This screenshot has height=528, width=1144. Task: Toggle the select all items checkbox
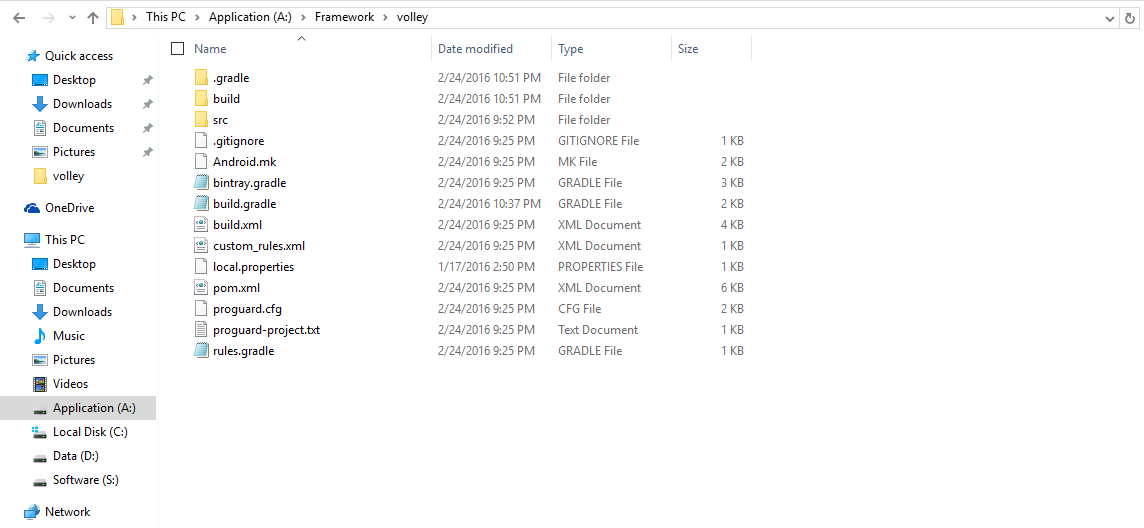[178, 49]
